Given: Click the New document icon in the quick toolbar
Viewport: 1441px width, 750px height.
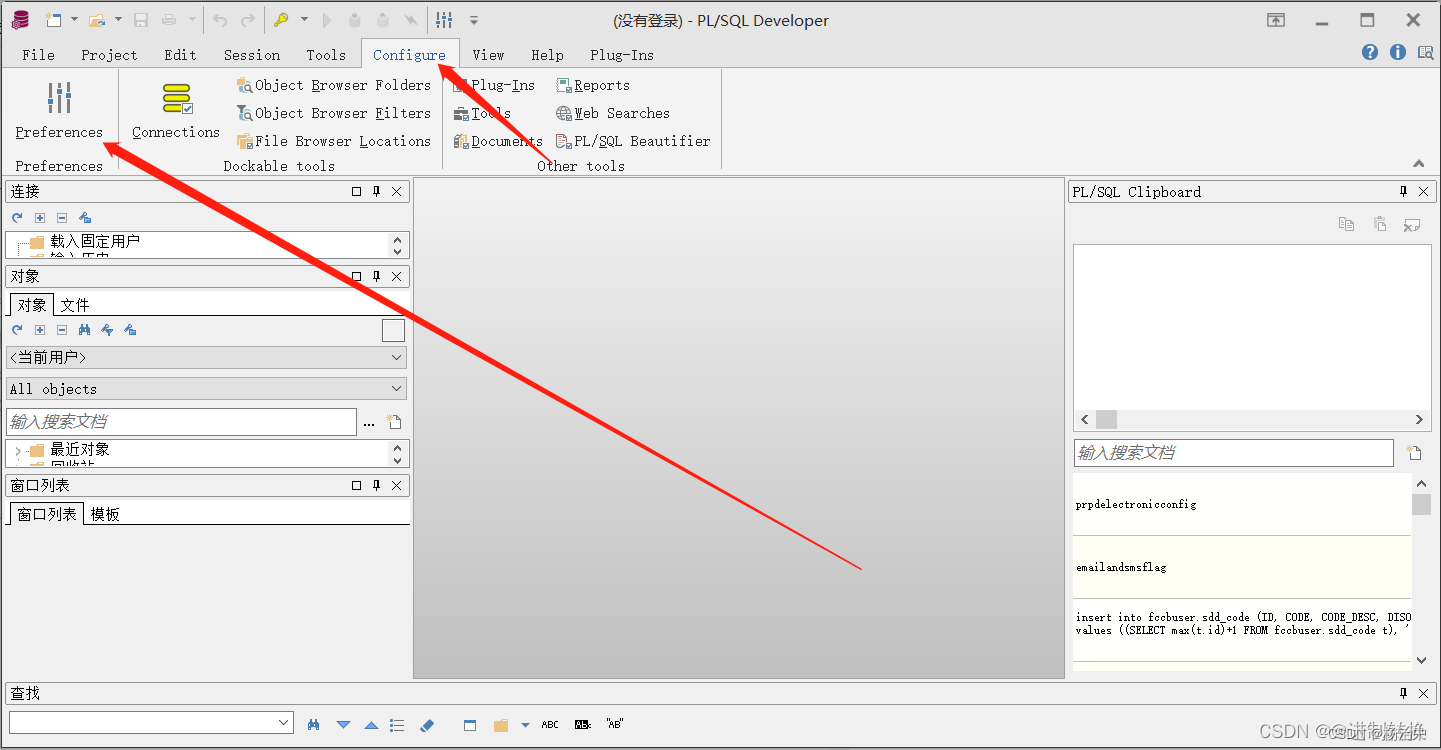Looking at the screenshot, I should pyautogui.click(x=53, y=20).
